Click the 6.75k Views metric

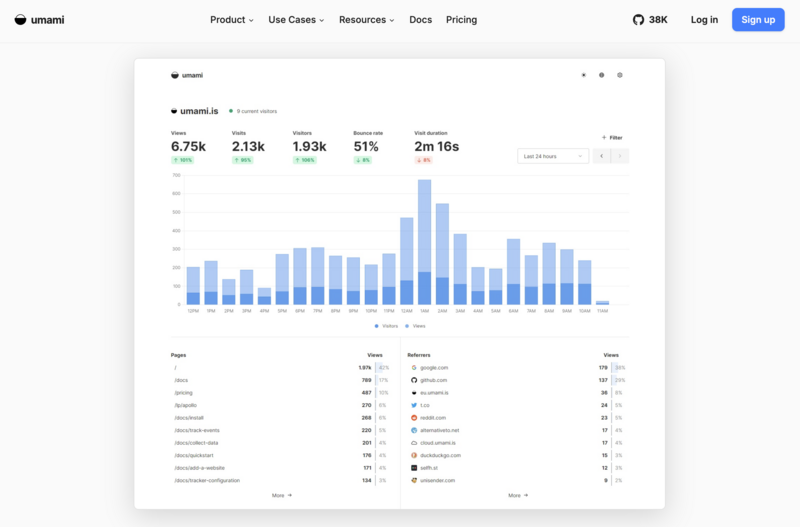[x=188, y=146]
